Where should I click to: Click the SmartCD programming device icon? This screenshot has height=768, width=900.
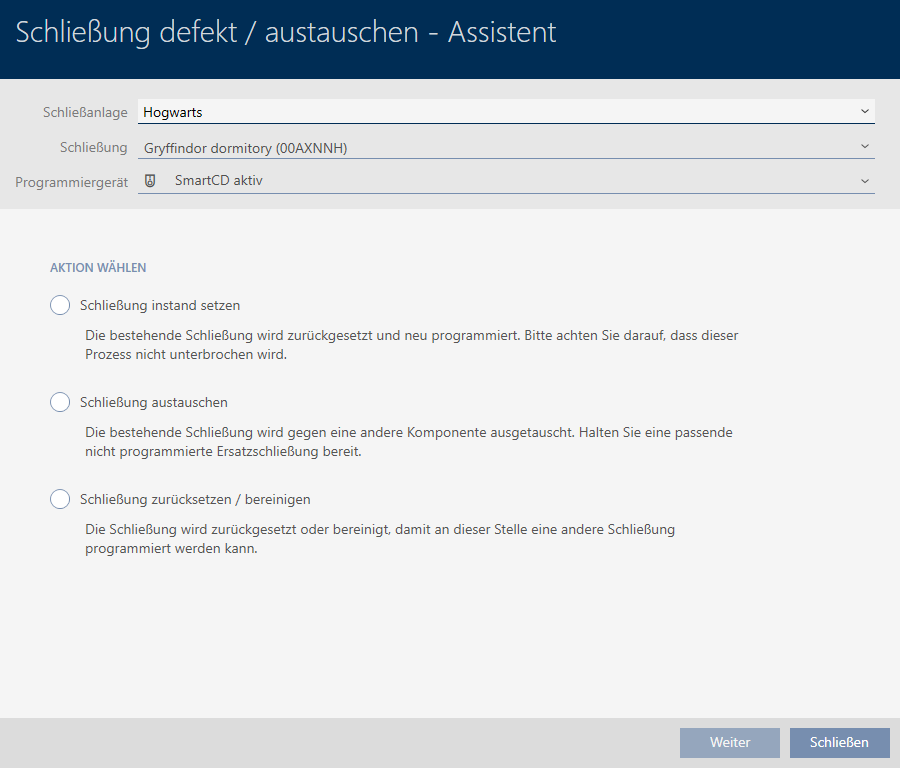[151, 181]
